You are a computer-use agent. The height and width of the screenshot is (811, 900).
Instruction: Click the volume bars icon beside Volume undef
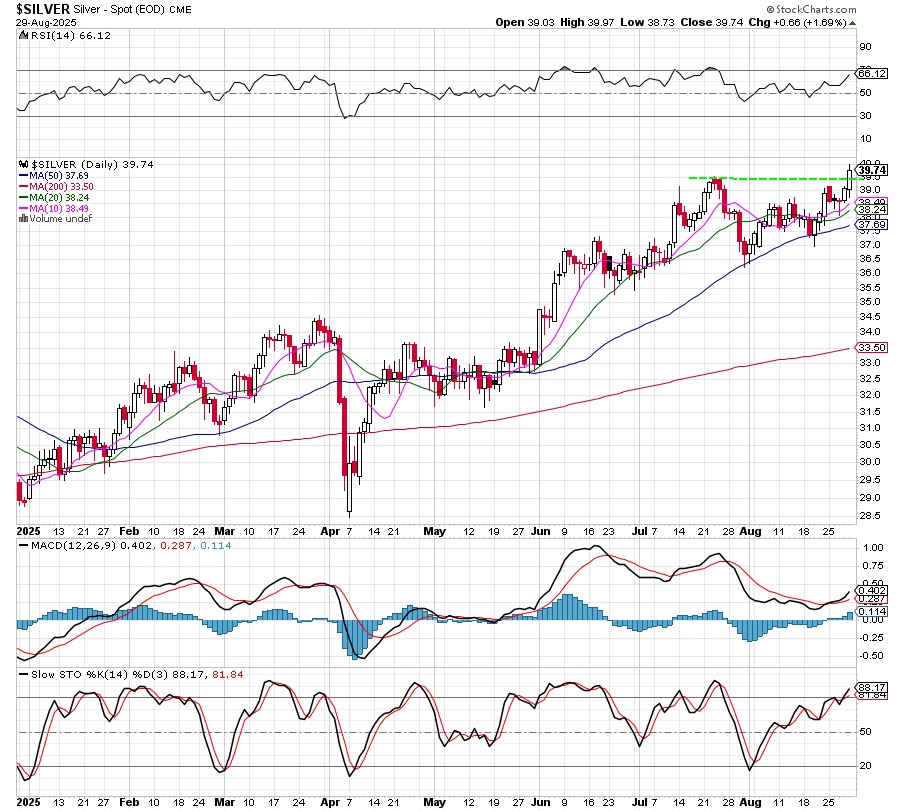pyautogui.click(x=23, y=219)
